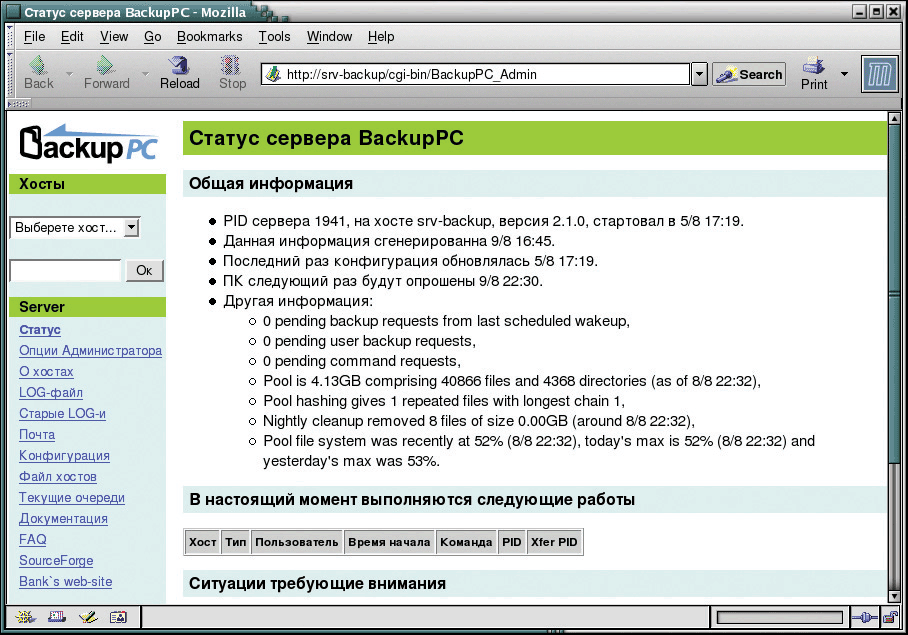The image size is (908, 635).
Task: Click the 'LOG-файл' link
Action: [51, 393]
